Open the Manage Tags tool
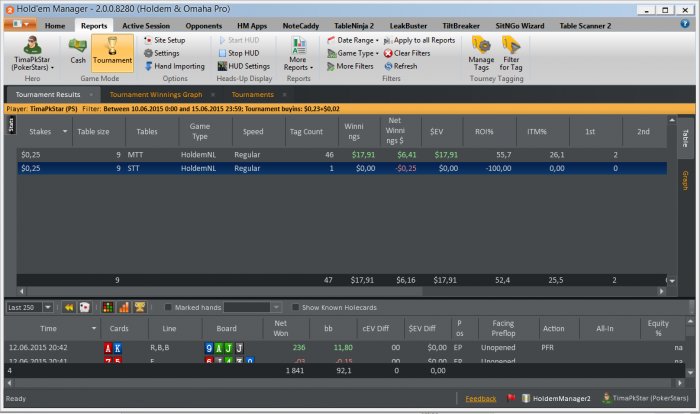This screenshot has width=700, height=414. pyautogui.click(x=481, y=52)
